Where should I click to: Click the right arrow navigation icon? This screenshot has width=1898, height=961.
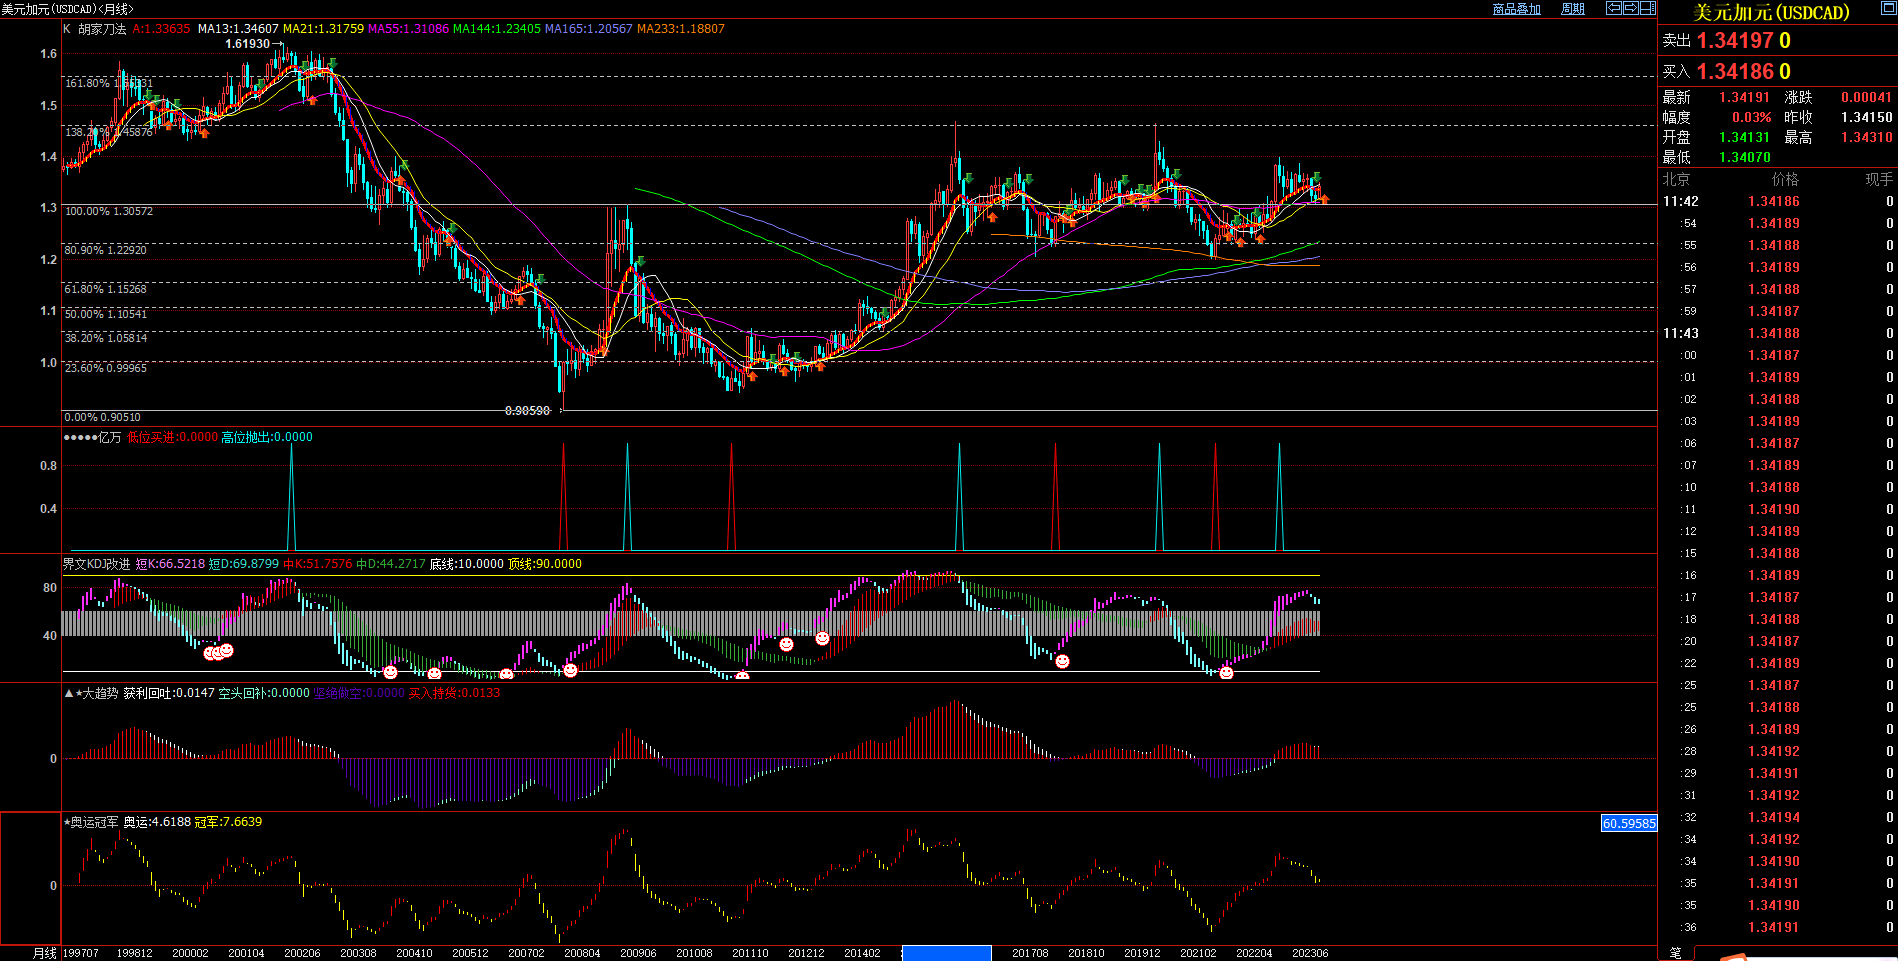[1630, 8]
